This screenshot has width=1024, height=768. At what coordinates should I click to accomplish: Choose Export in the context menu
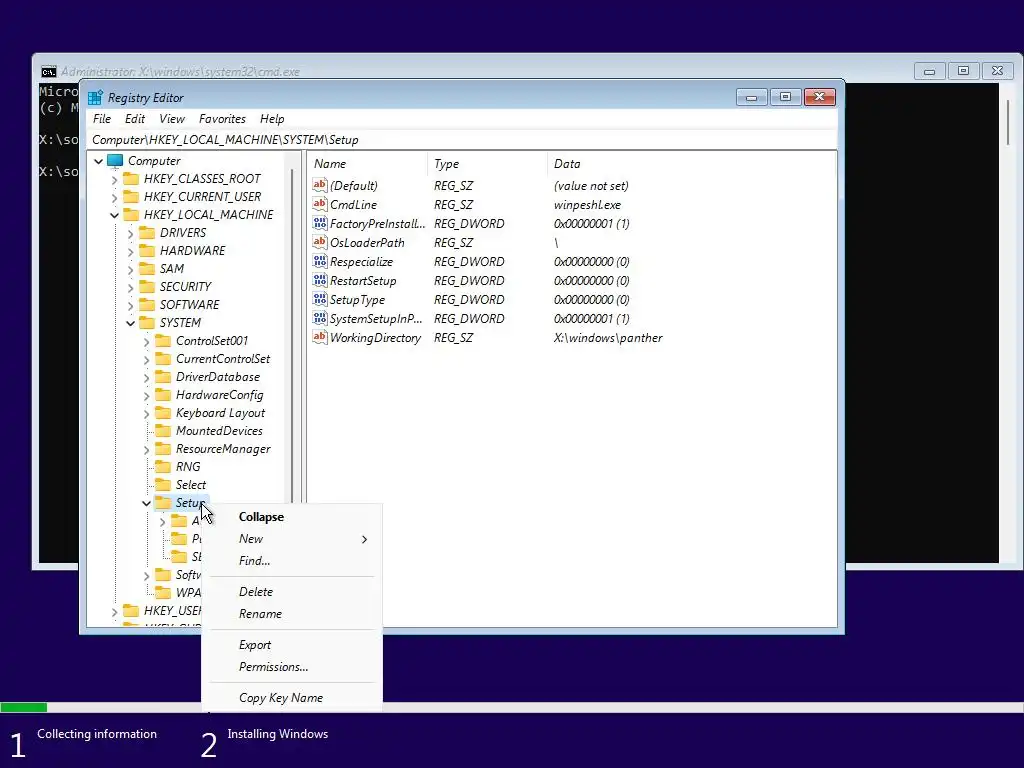(292, 645)
